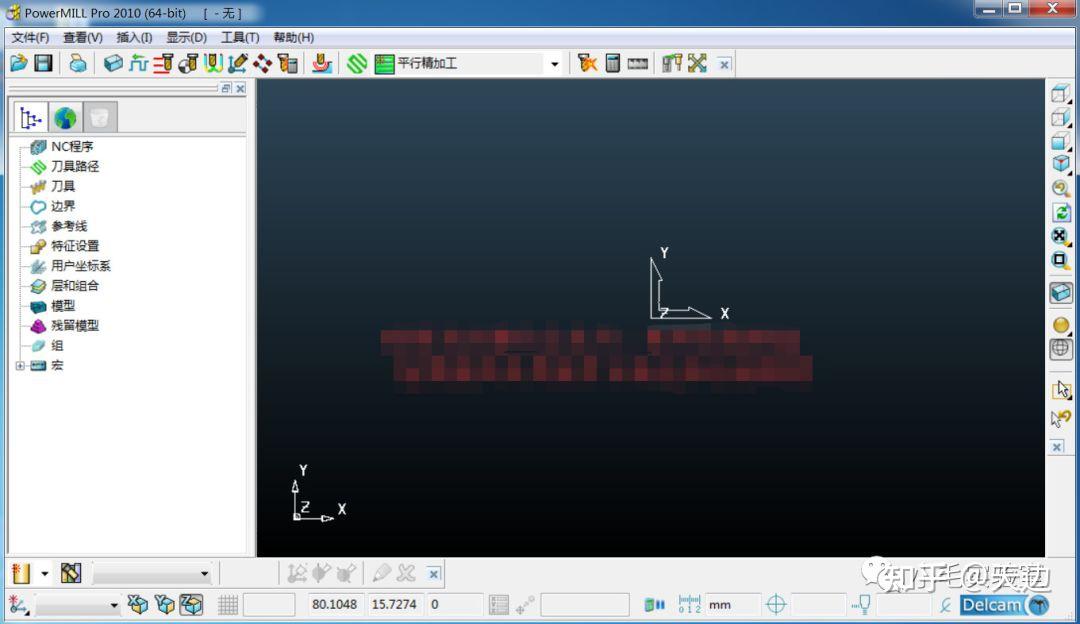
Task: Activate the zoom to fit icon
Action: (x=1060, y=236)
